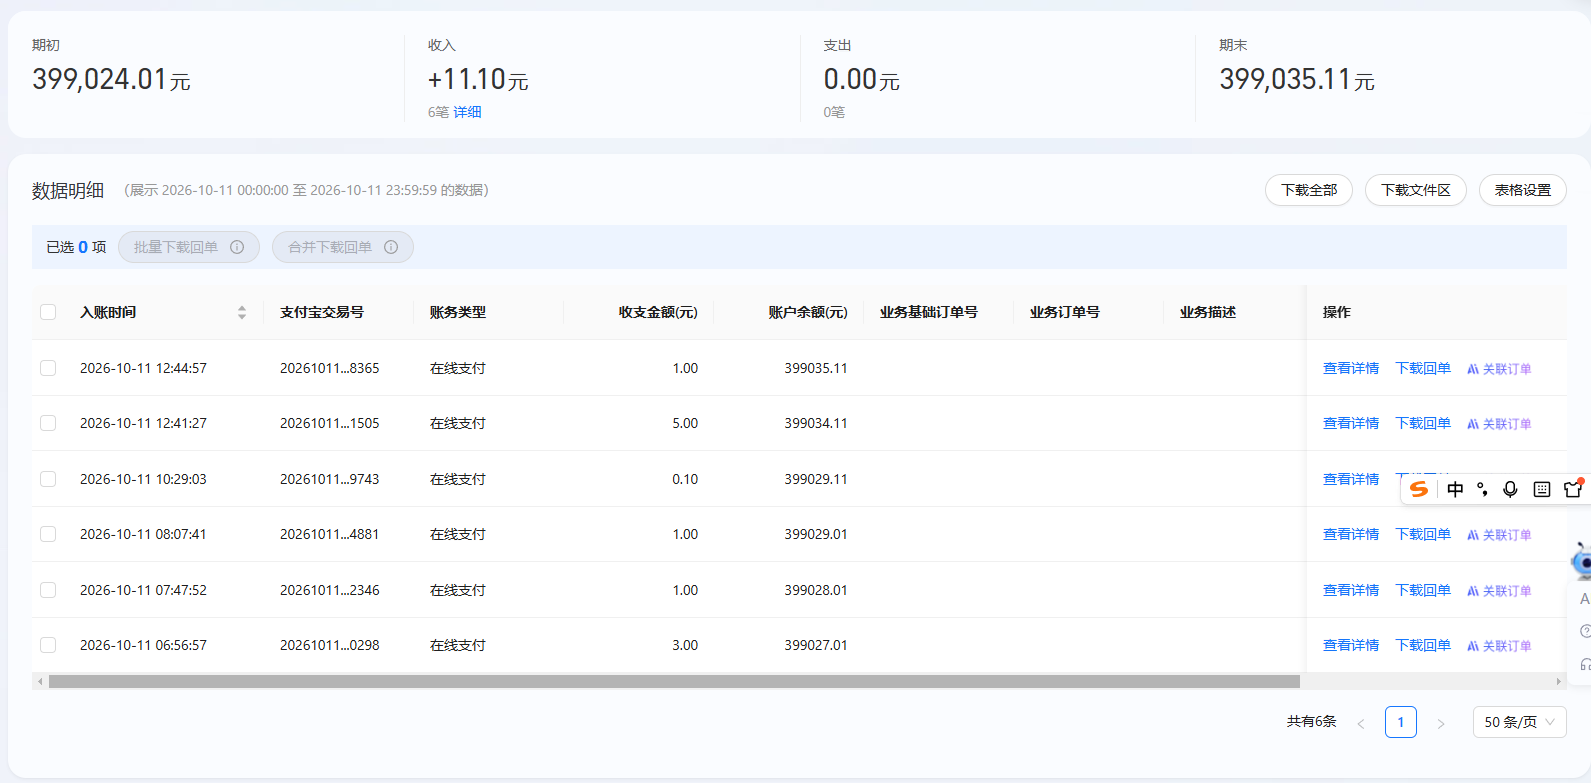The image size is (1591, 783).
Task: Open the robot assistant avatar
Action: point(1582,561)
